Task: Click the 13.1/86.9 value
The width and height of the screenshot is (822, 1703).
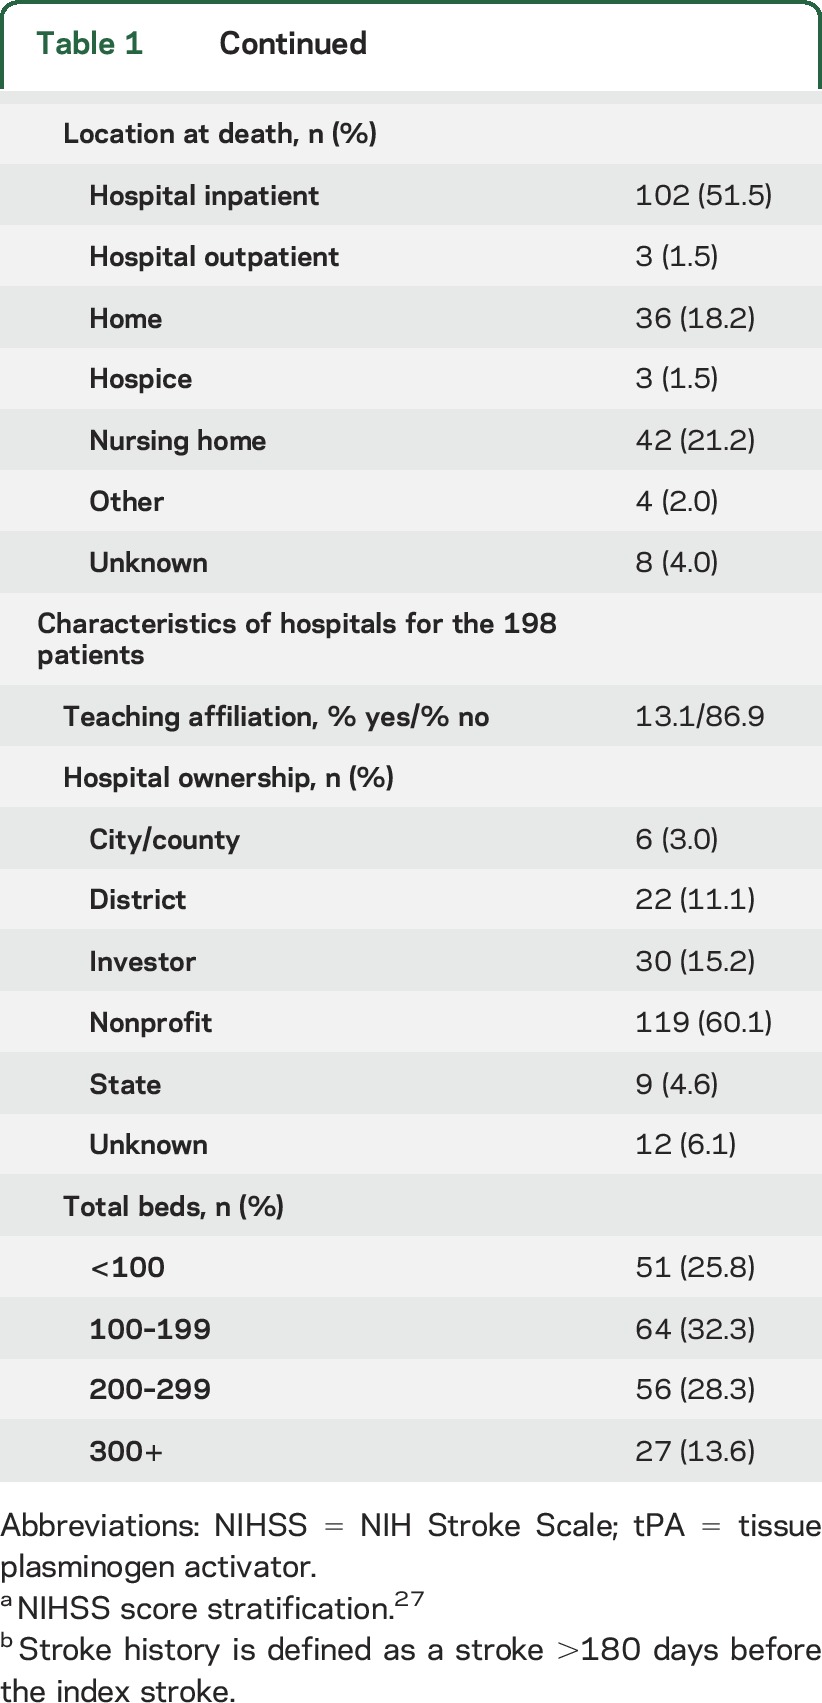Action: [699, 717]
